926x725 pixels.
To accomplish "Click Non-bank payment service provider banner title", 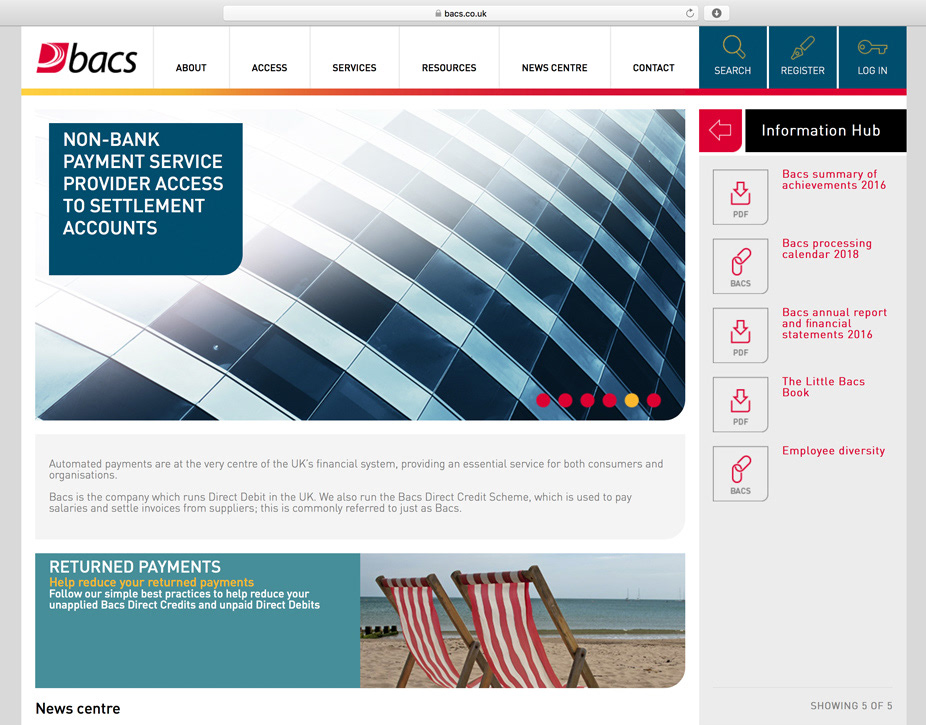I will tap(143, 184).
